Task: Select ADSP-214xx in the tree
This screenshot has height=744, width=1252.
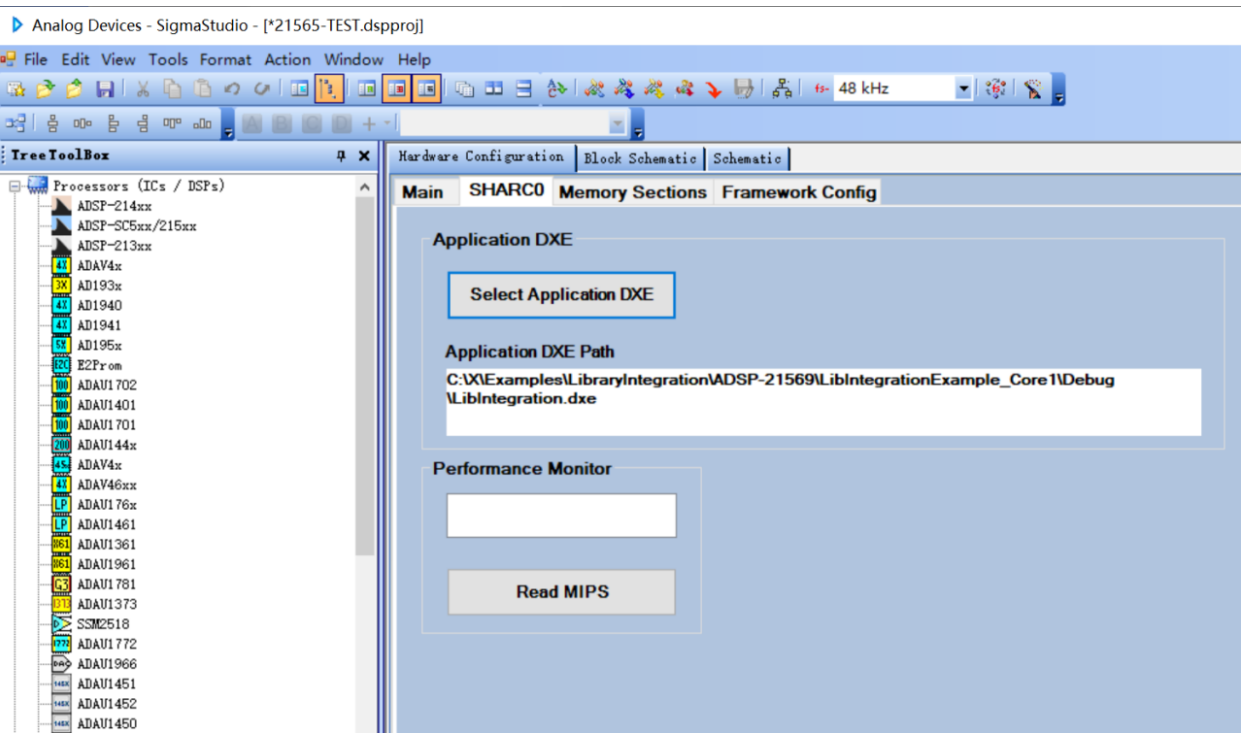Action: (x=114, y=206)
